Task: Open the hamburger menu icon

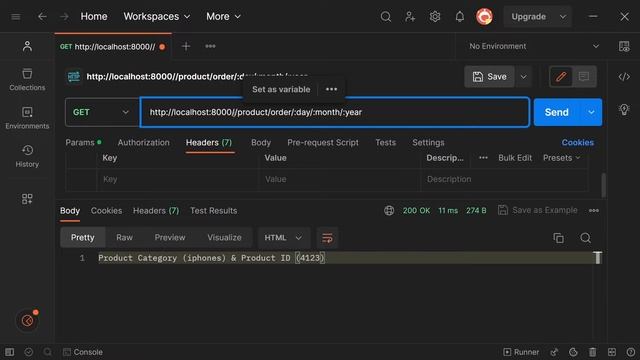Action: pyautogui.click(x=16, y=17)
